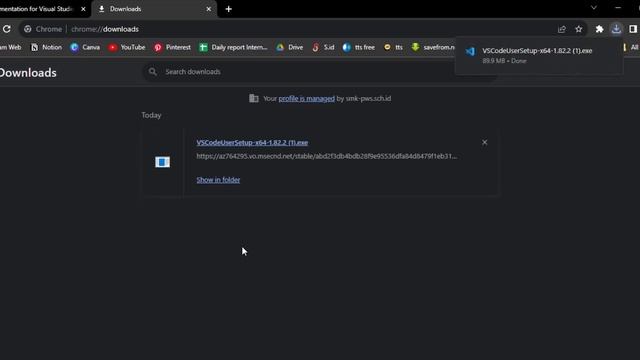This screenshot has height=360, width=640.
Task: Open the Pinterest bookmark
Action: coord(172,47)
